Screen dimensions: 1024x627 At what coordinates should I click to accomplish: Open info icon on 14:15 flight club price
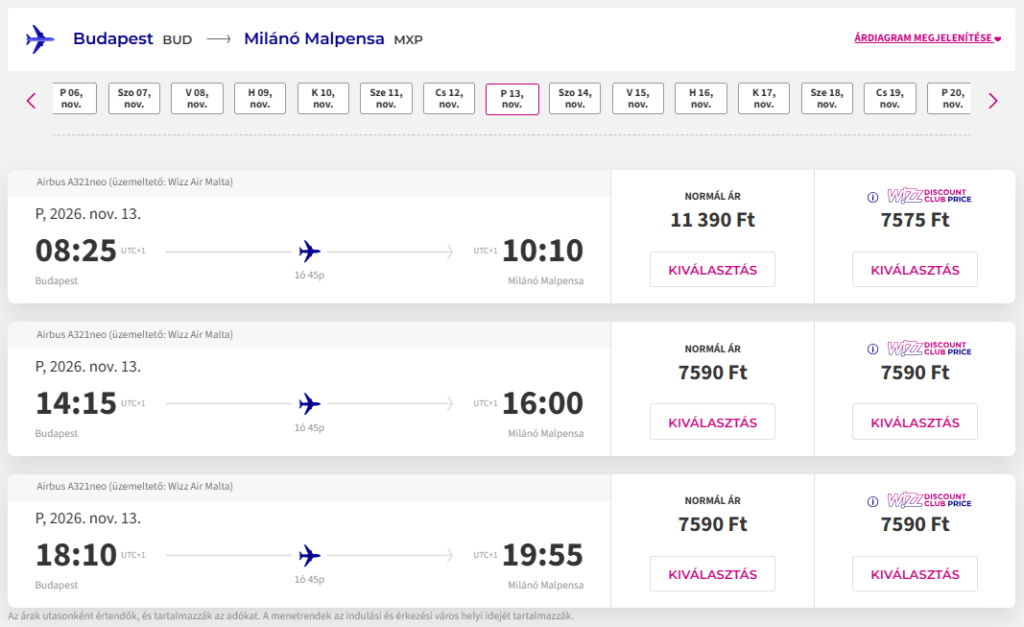pos(872,349)
